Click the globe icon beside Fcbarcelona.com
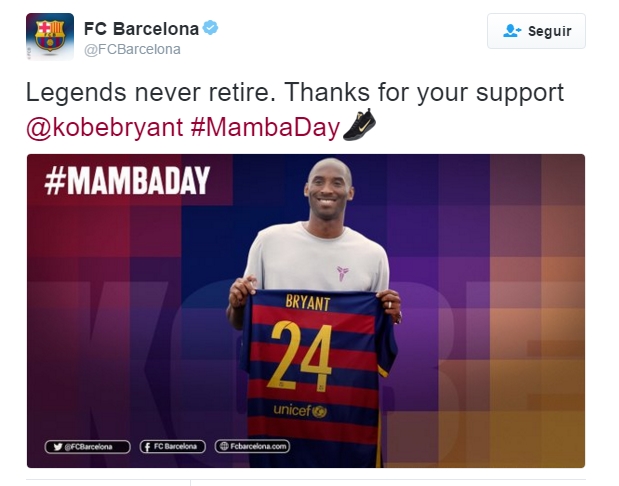The image size is (619, 486). coord(224,446)
